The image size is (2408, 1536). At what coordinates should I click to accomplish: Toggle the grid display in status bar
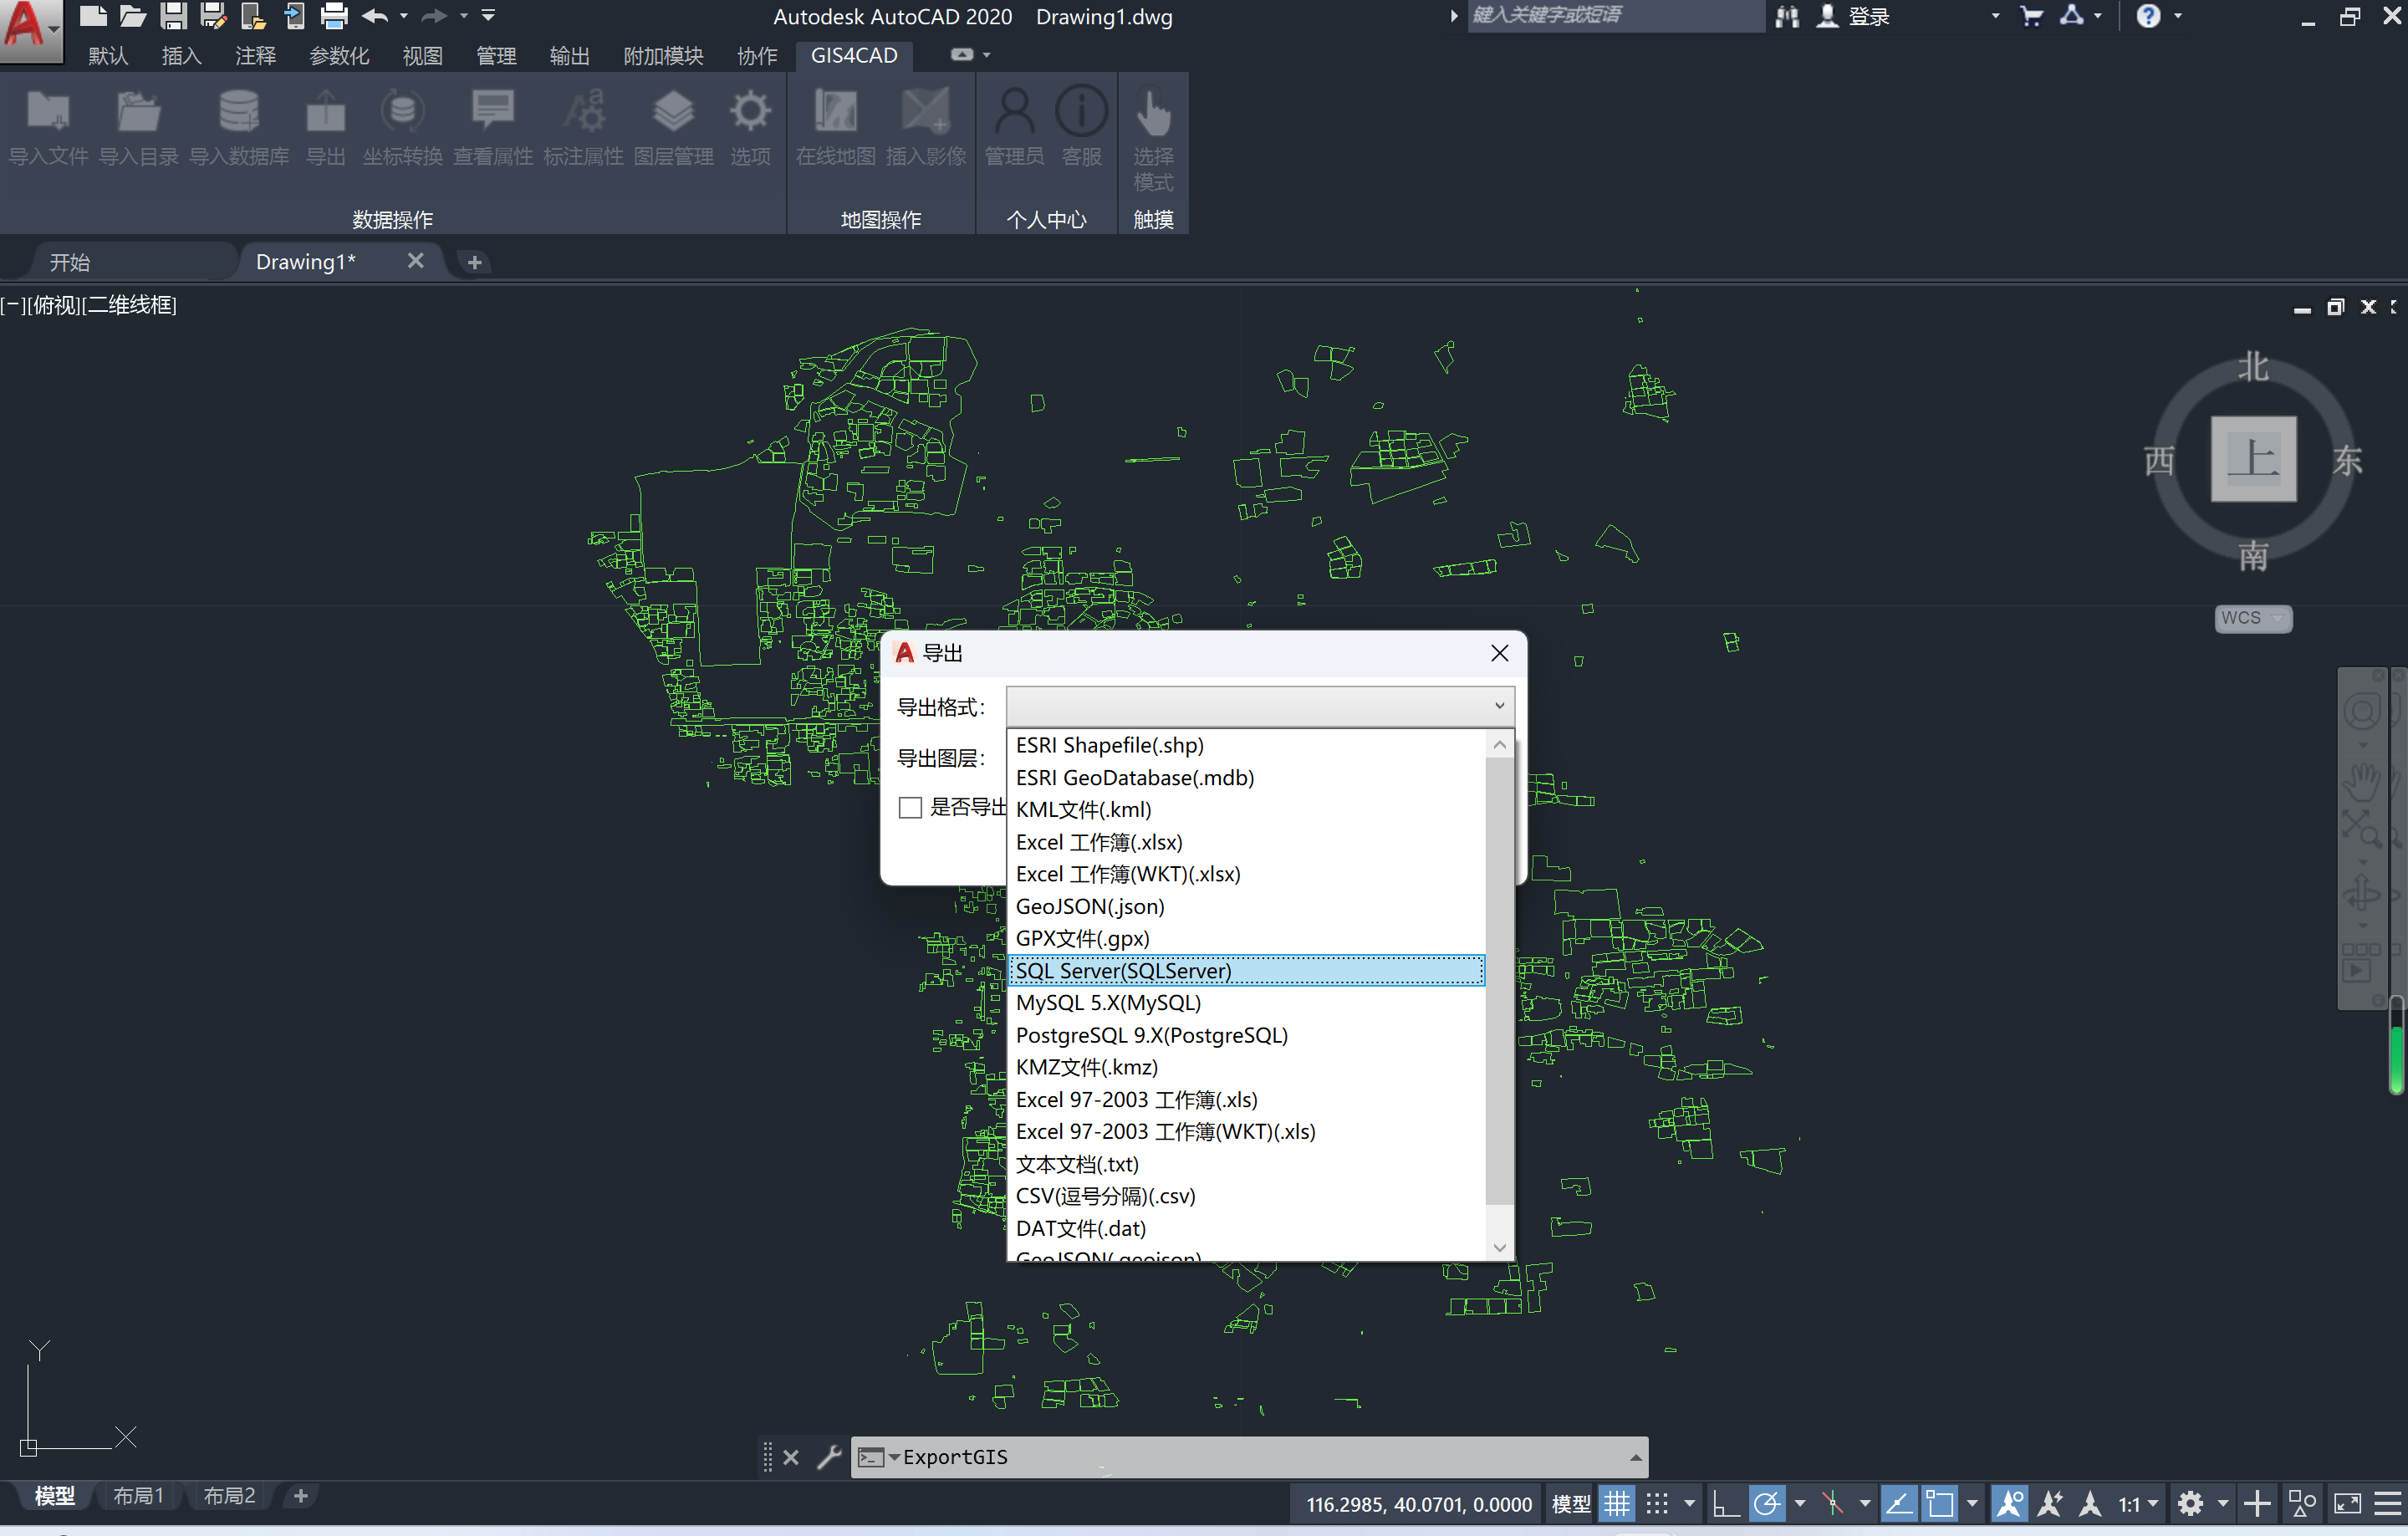(x=1617, y=1503)
